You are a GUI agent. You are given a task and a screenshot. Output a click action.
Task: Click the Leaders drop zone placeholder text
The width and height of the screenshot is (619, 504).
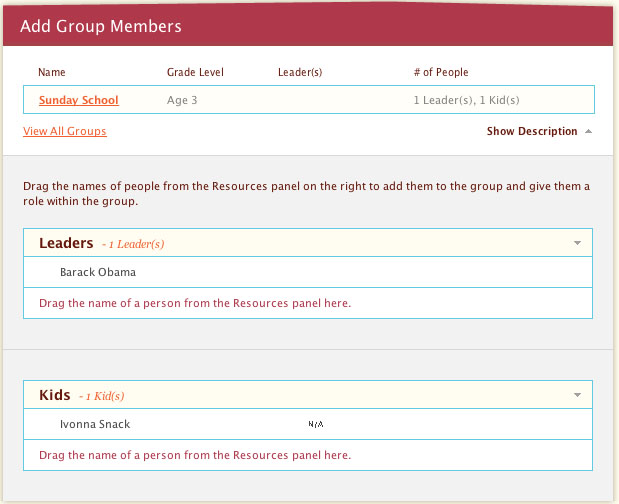tap(195, 302)
